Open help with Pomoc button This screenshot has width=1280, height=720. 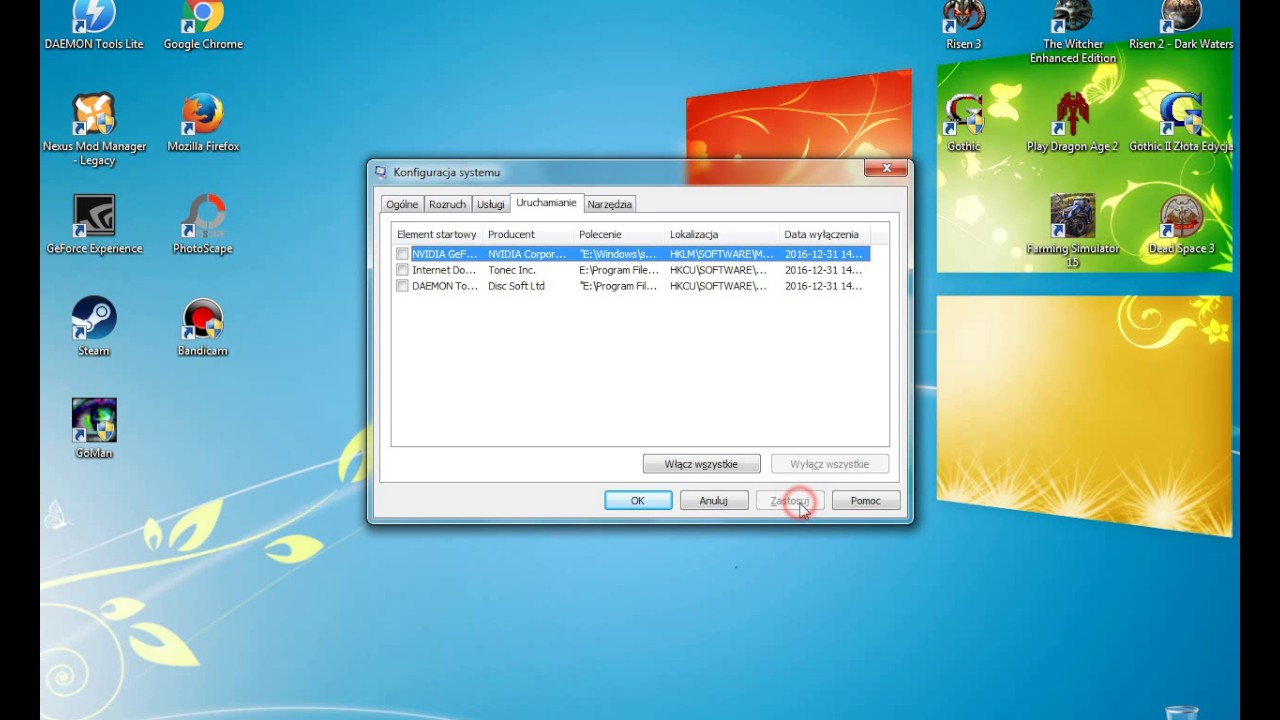(866, 500)
